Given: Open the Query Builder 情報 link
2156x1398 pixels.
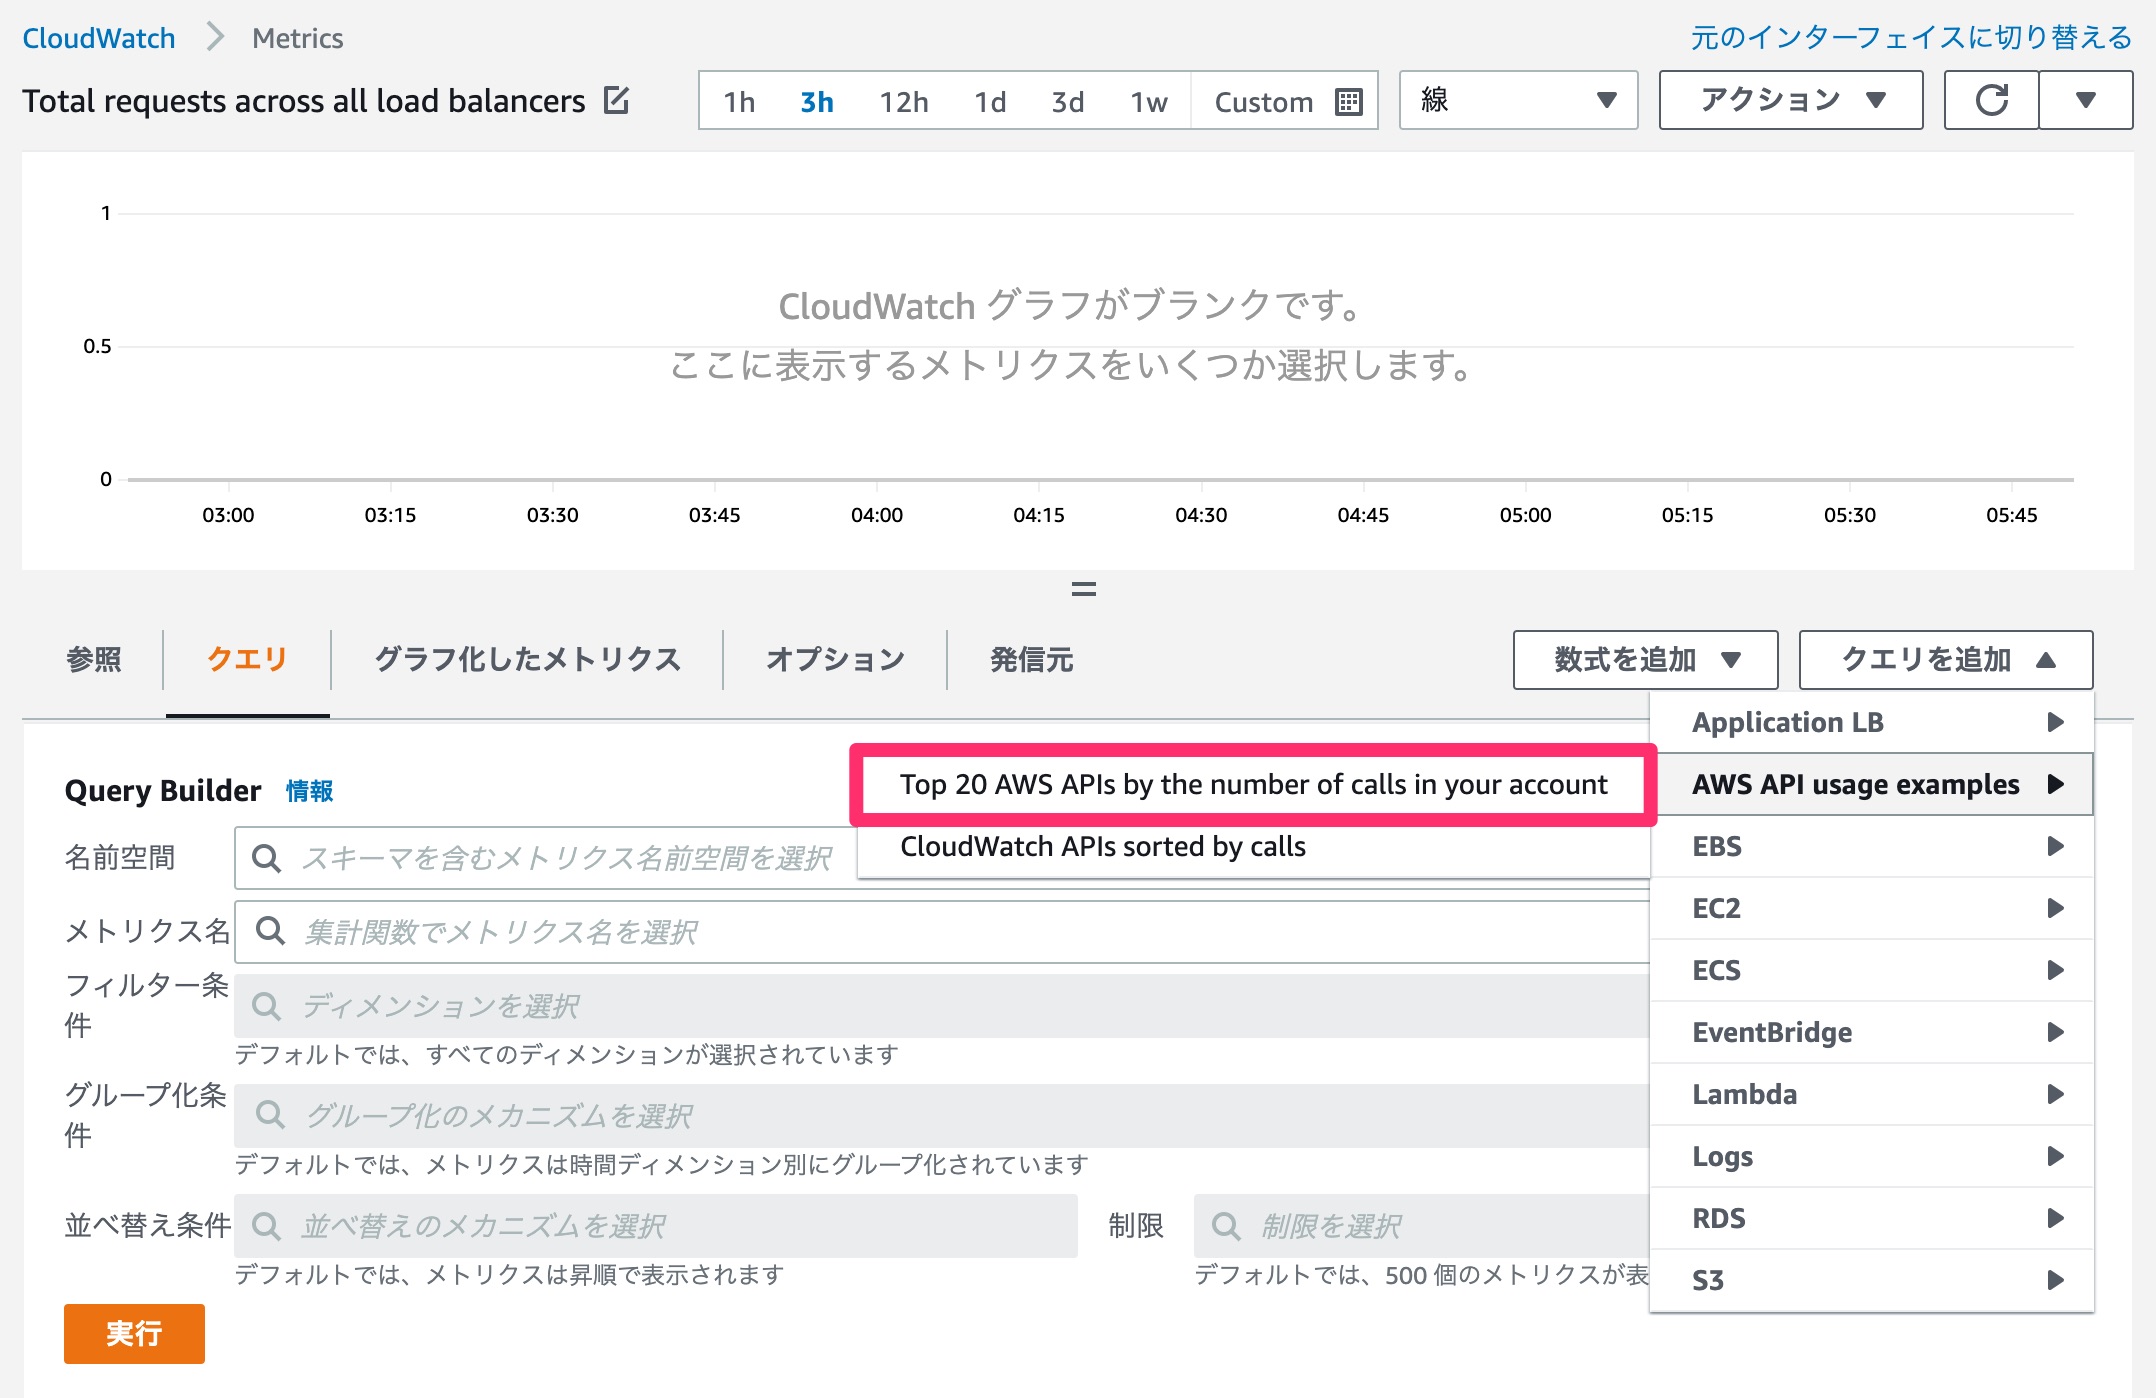Looking at the screenshot, I should [x=310, y=791].
